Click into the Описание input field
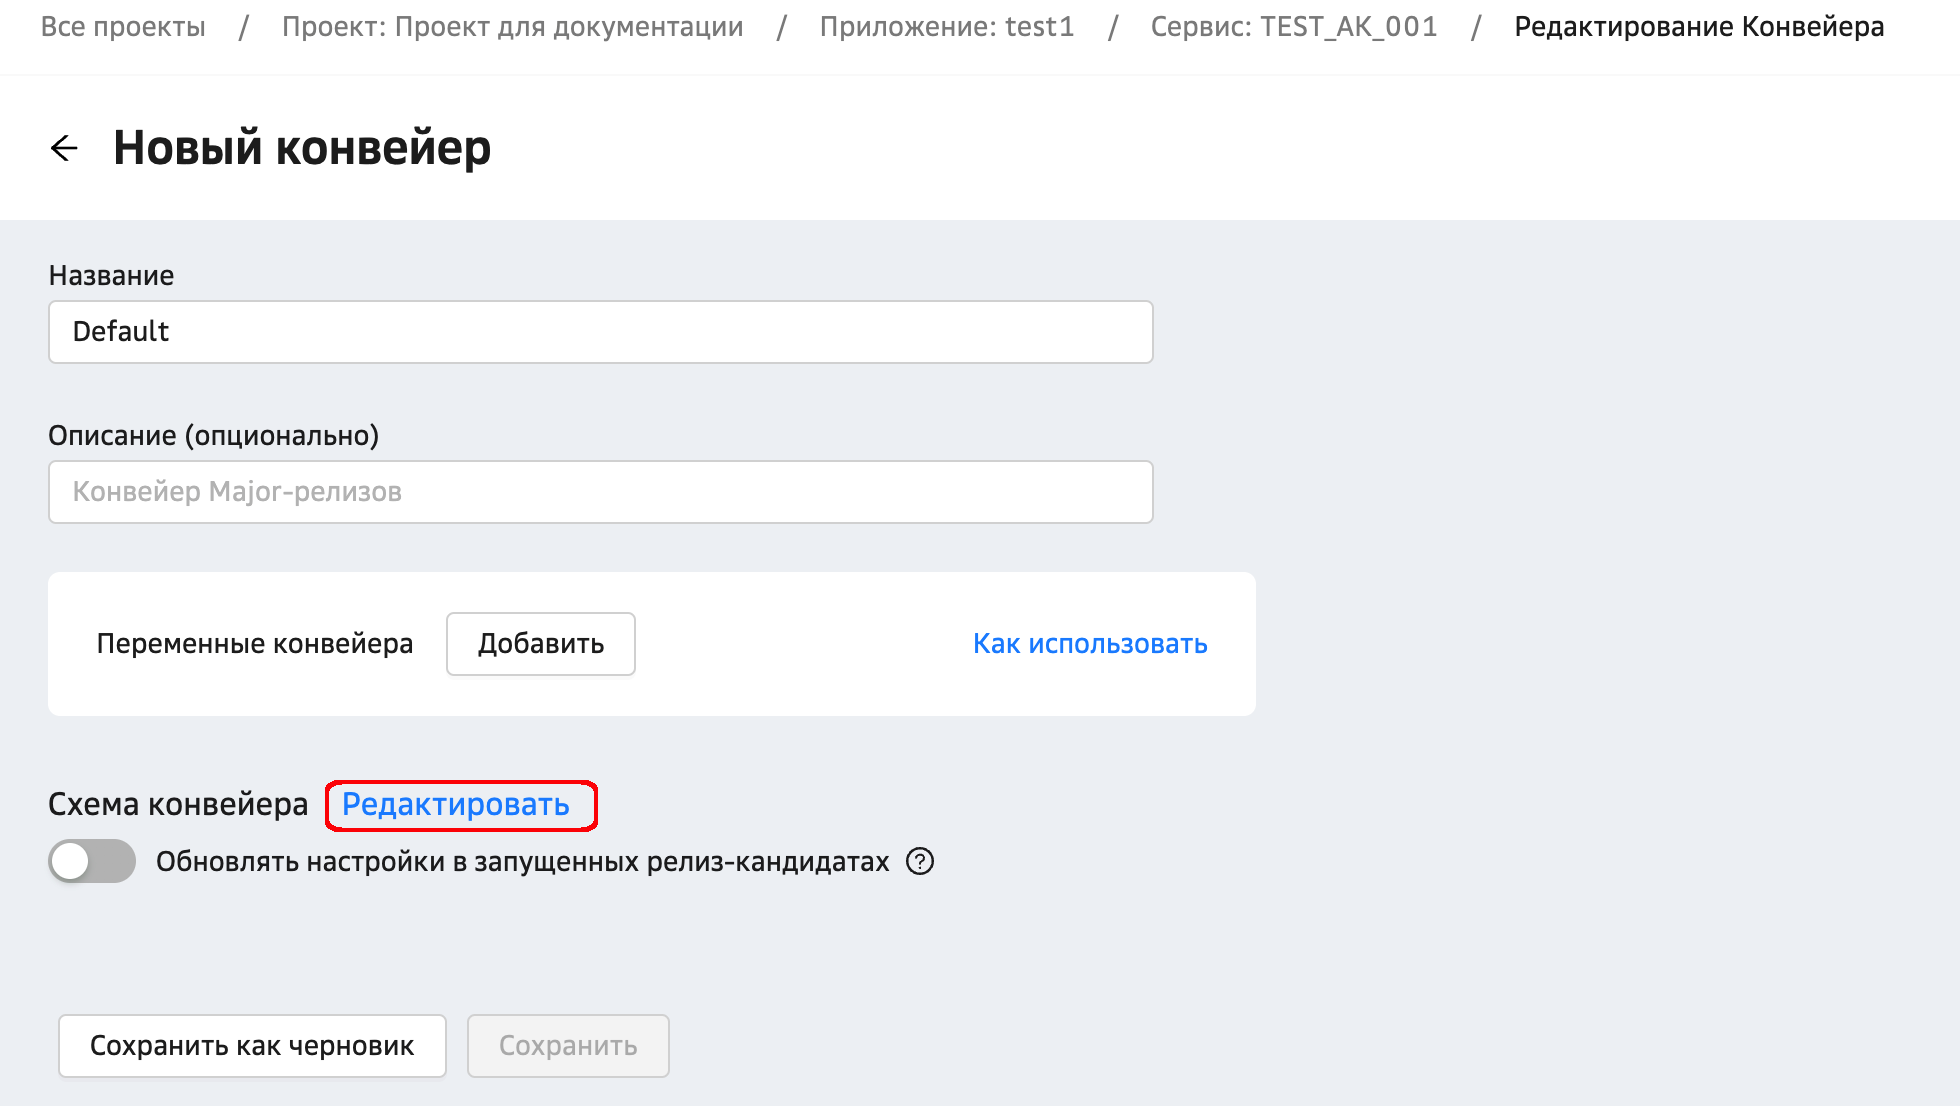 pyautogui.click(x=600, y=492)
